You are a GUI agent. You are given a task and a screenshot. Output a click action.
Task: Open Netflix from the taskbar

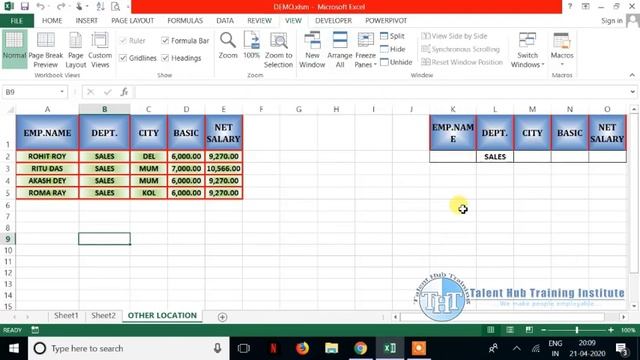click(x=273, y=348)
